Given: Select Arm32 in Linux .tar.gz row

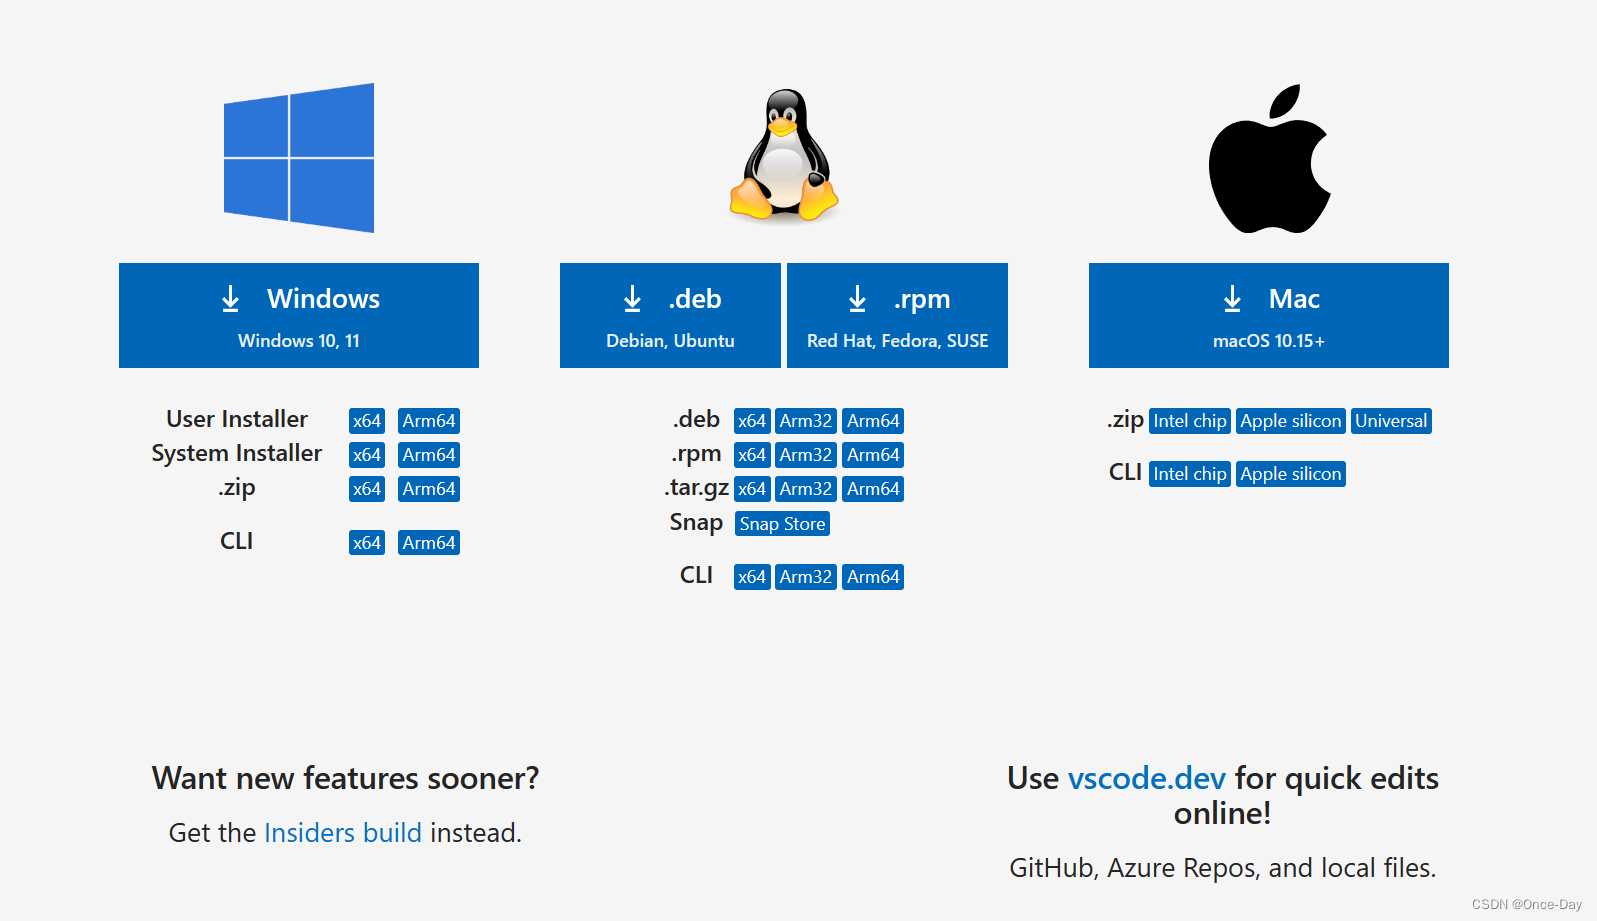Looking at the screenshot, I should click(x=806, y=489).
